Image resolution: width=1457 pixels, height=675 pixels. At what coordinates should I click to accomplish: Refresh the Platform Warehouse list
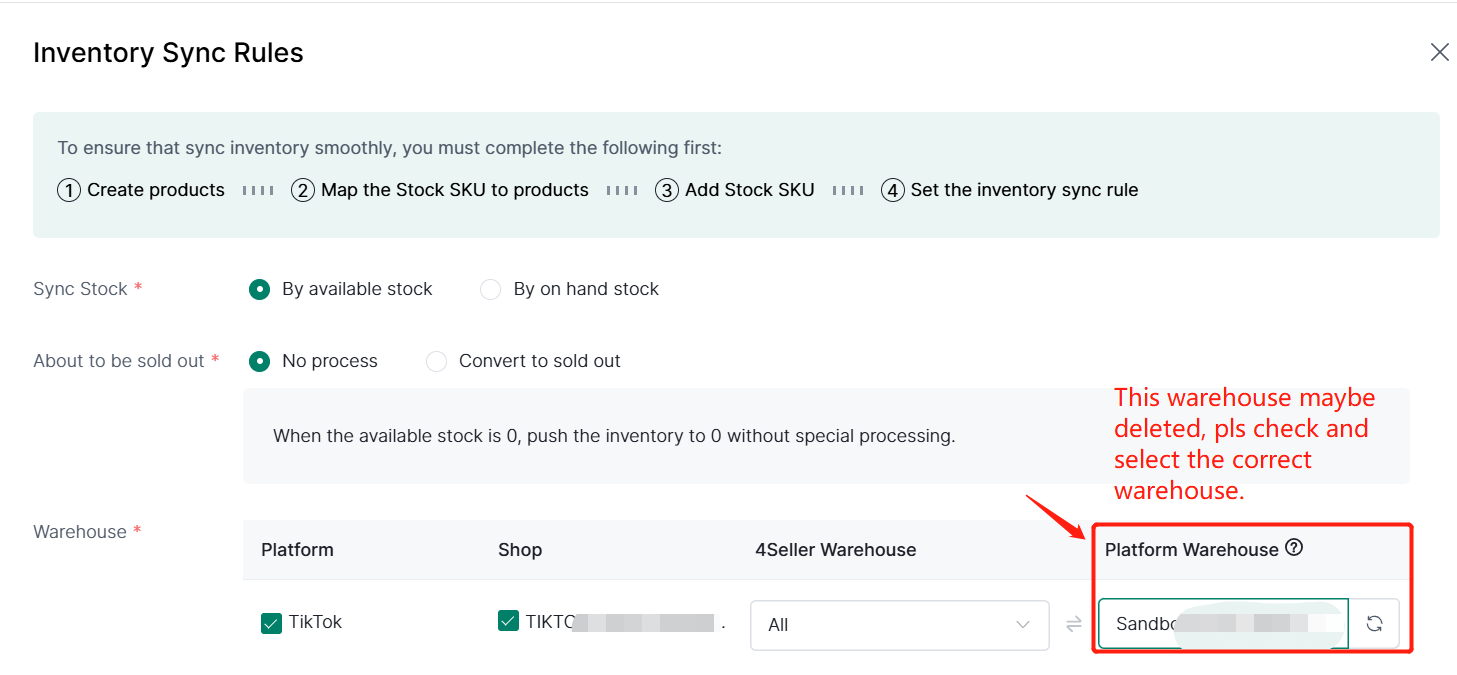tap(1374, 624)
